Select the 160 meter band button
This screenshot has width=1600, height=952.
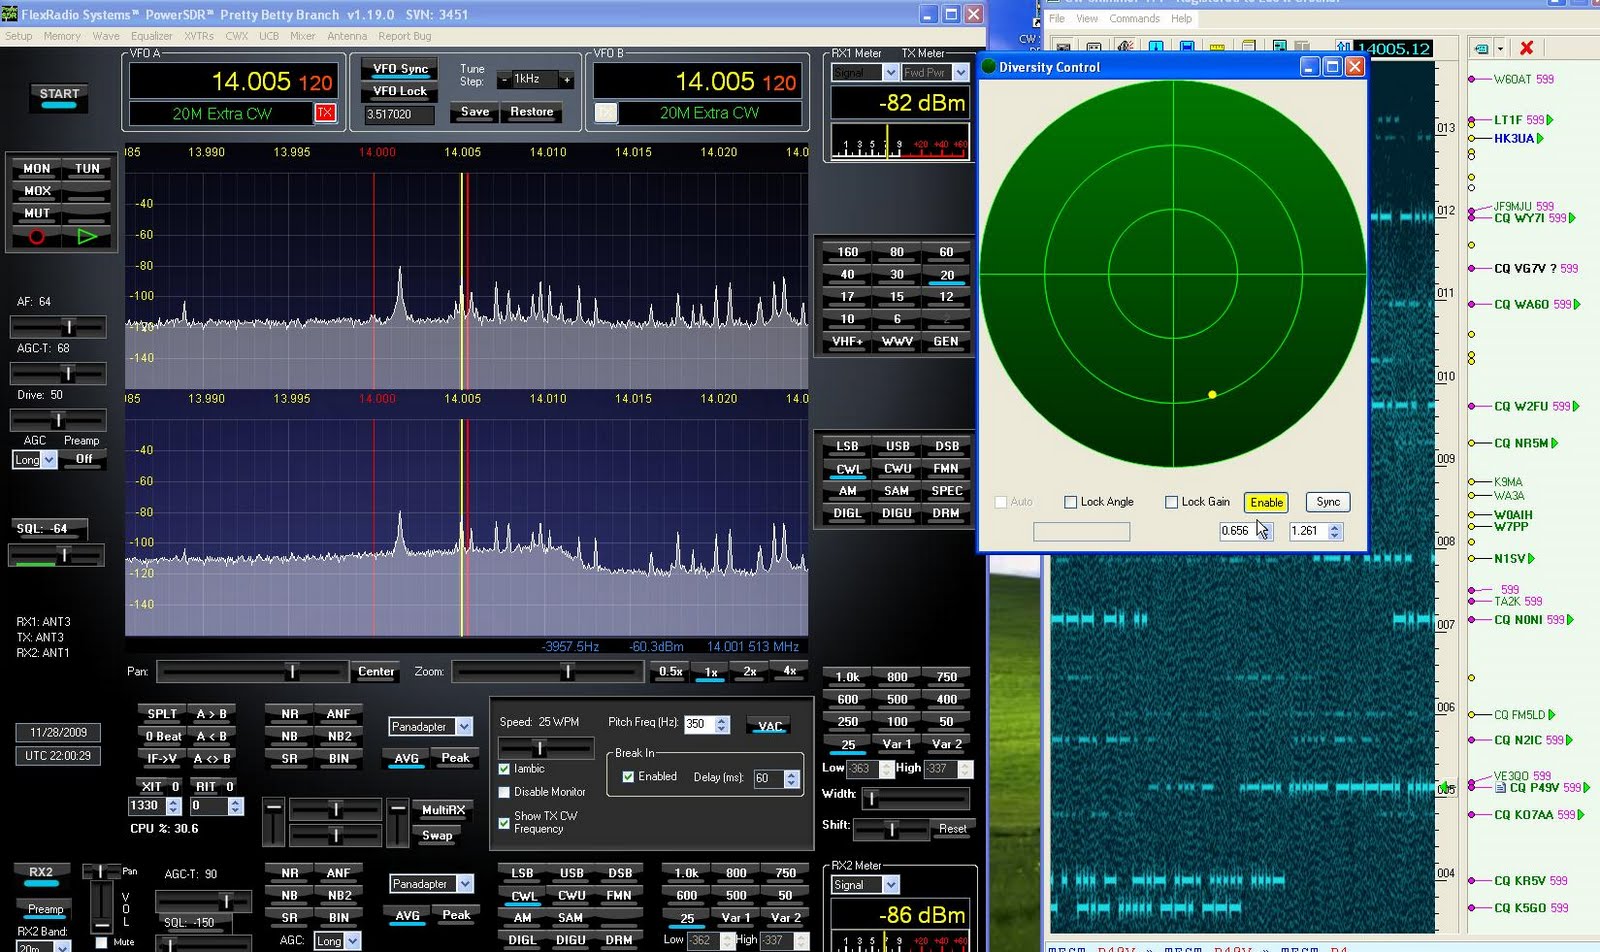847,252
